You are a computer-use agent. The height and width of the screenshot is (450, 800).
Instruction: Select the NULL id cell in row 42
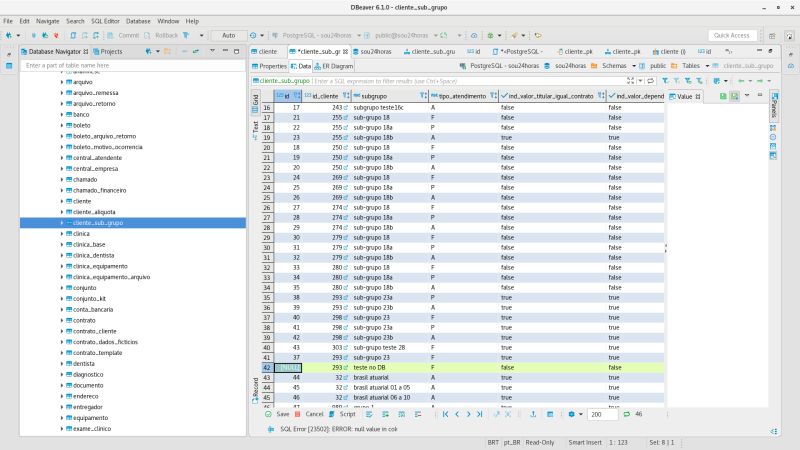click(288, 367)
